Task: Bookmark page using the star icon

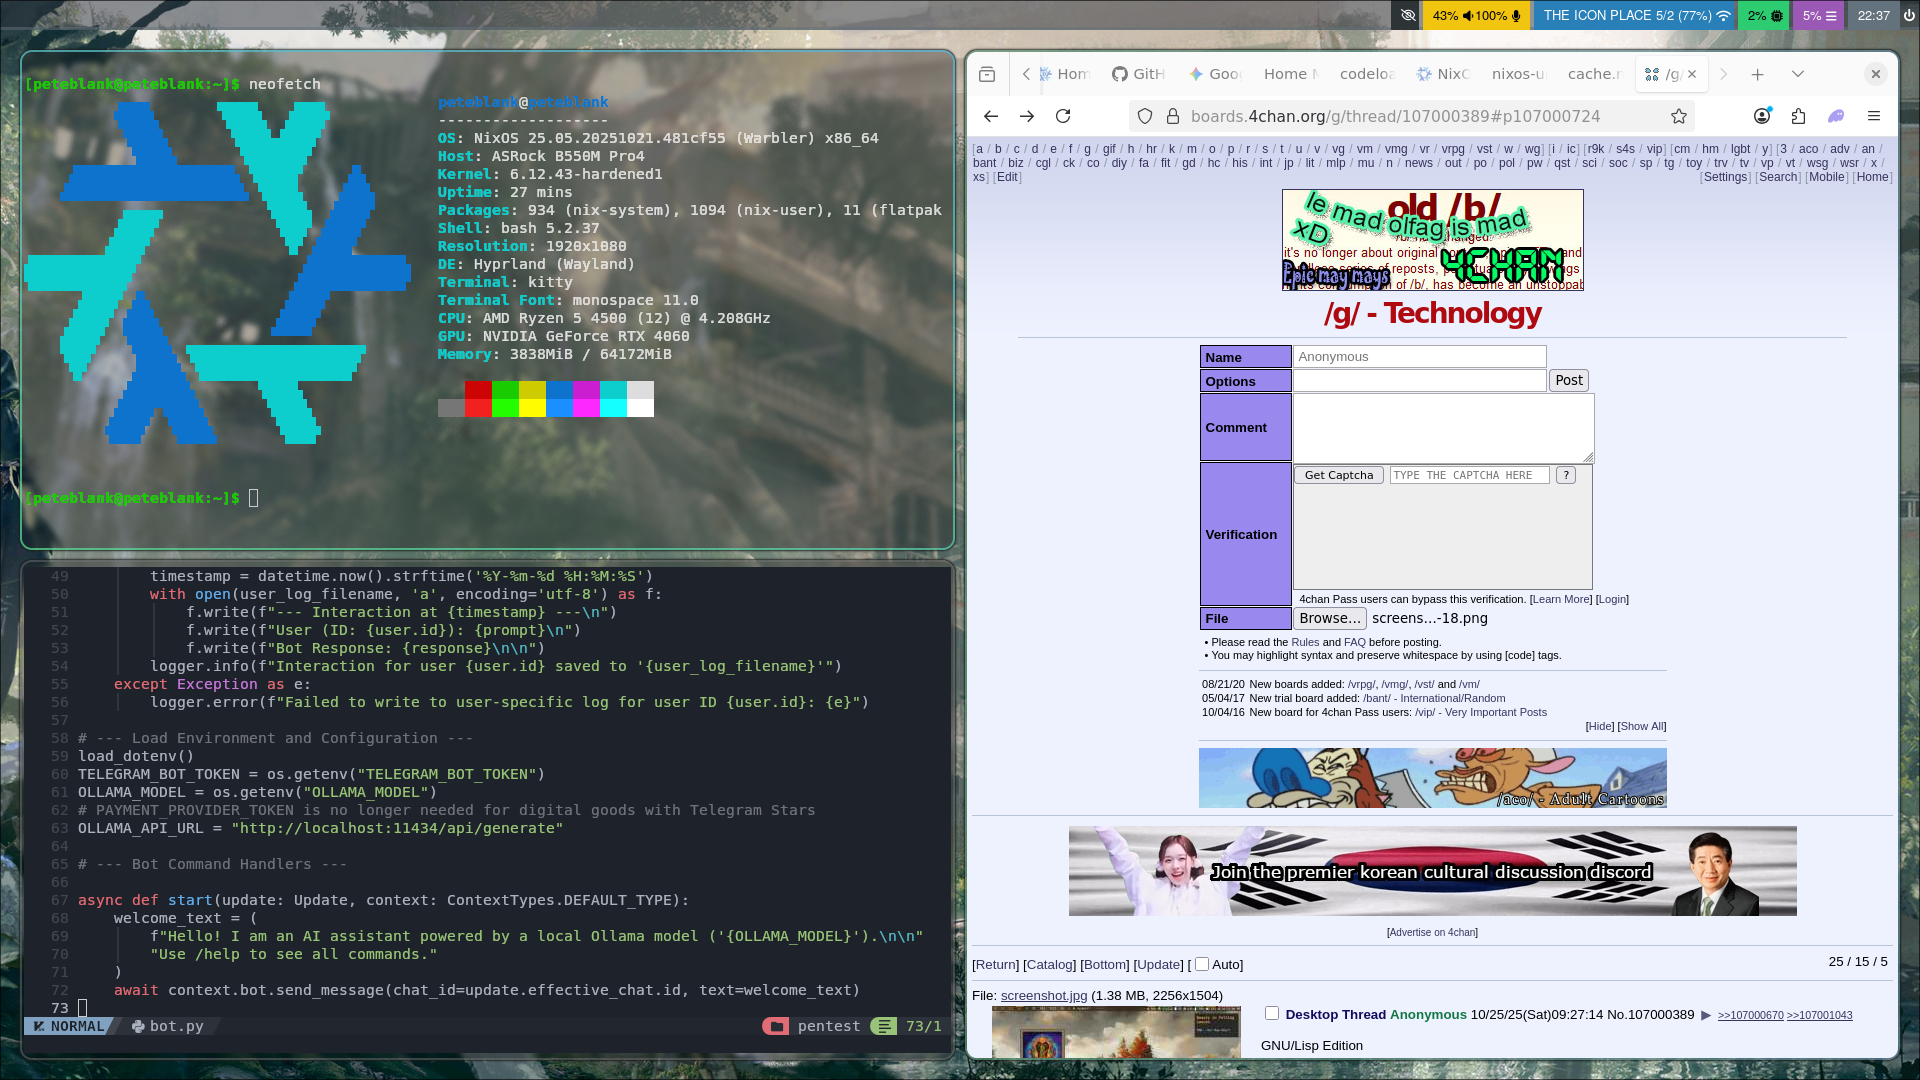Action: pos(1679,116)
